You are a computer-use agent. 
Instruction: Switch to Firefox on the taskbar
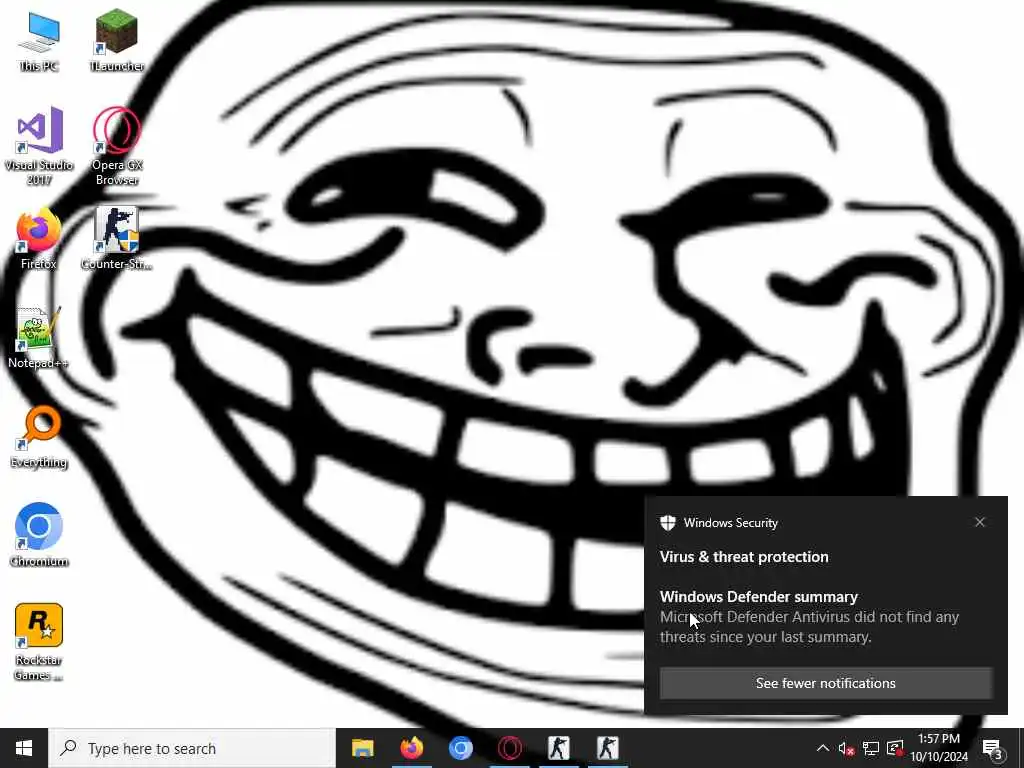411,748
